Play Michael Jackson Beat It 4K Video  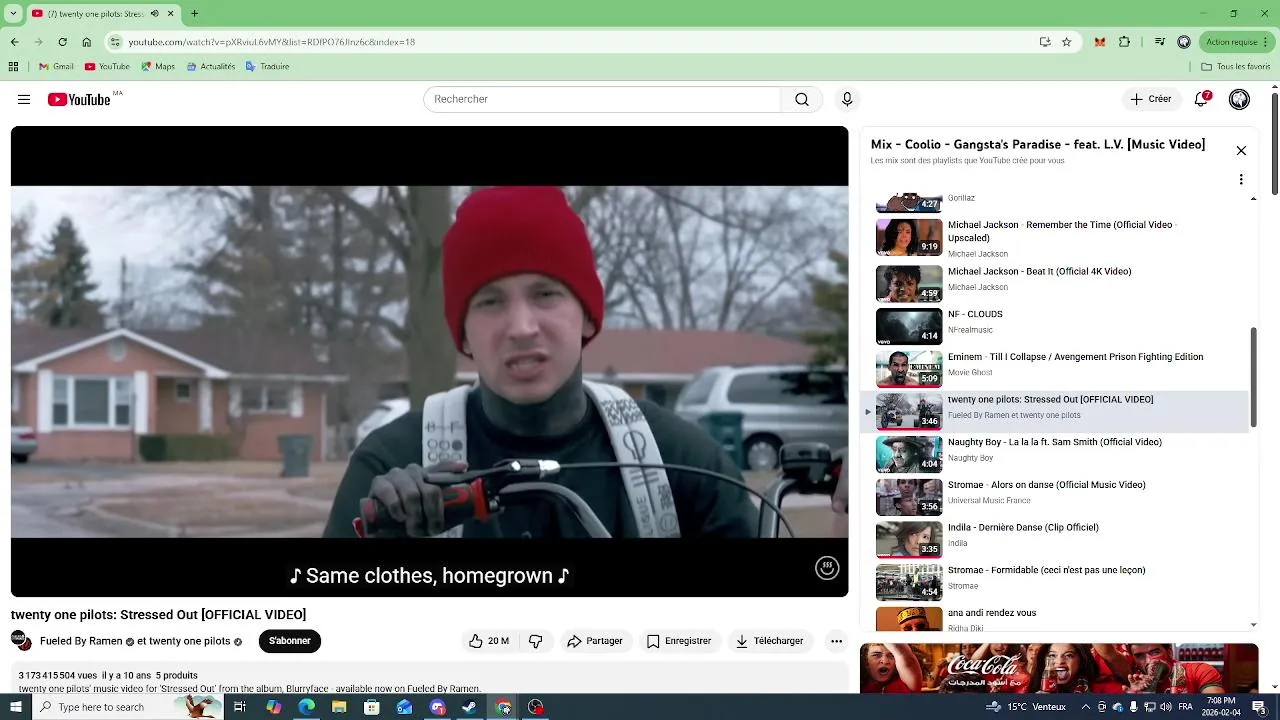click(1055, 283)
